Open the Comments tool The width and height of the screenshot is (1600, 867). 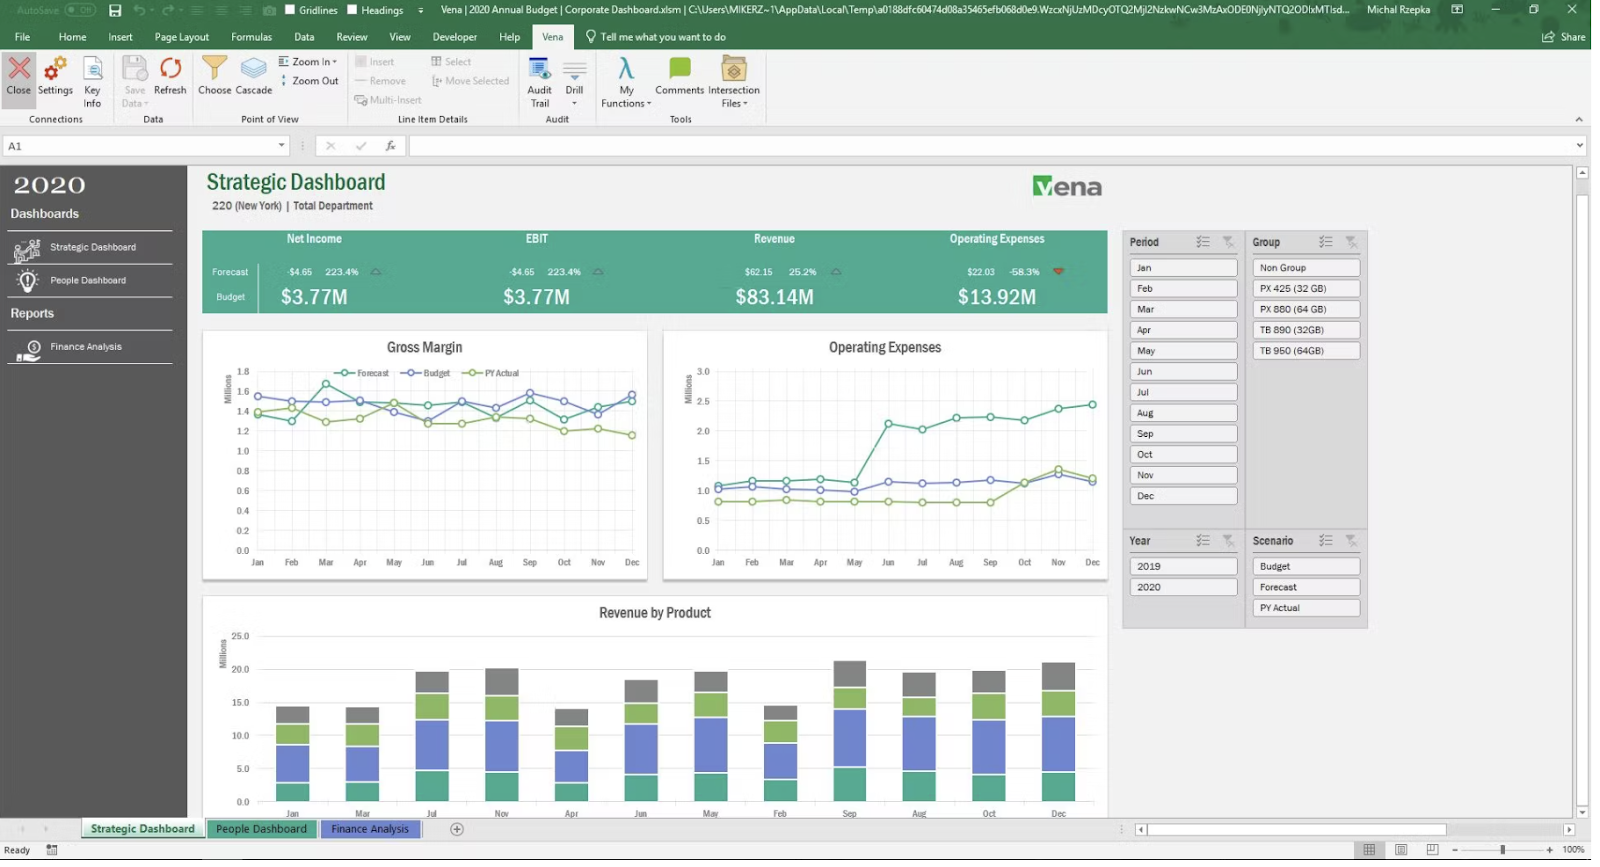pos(680,76)
